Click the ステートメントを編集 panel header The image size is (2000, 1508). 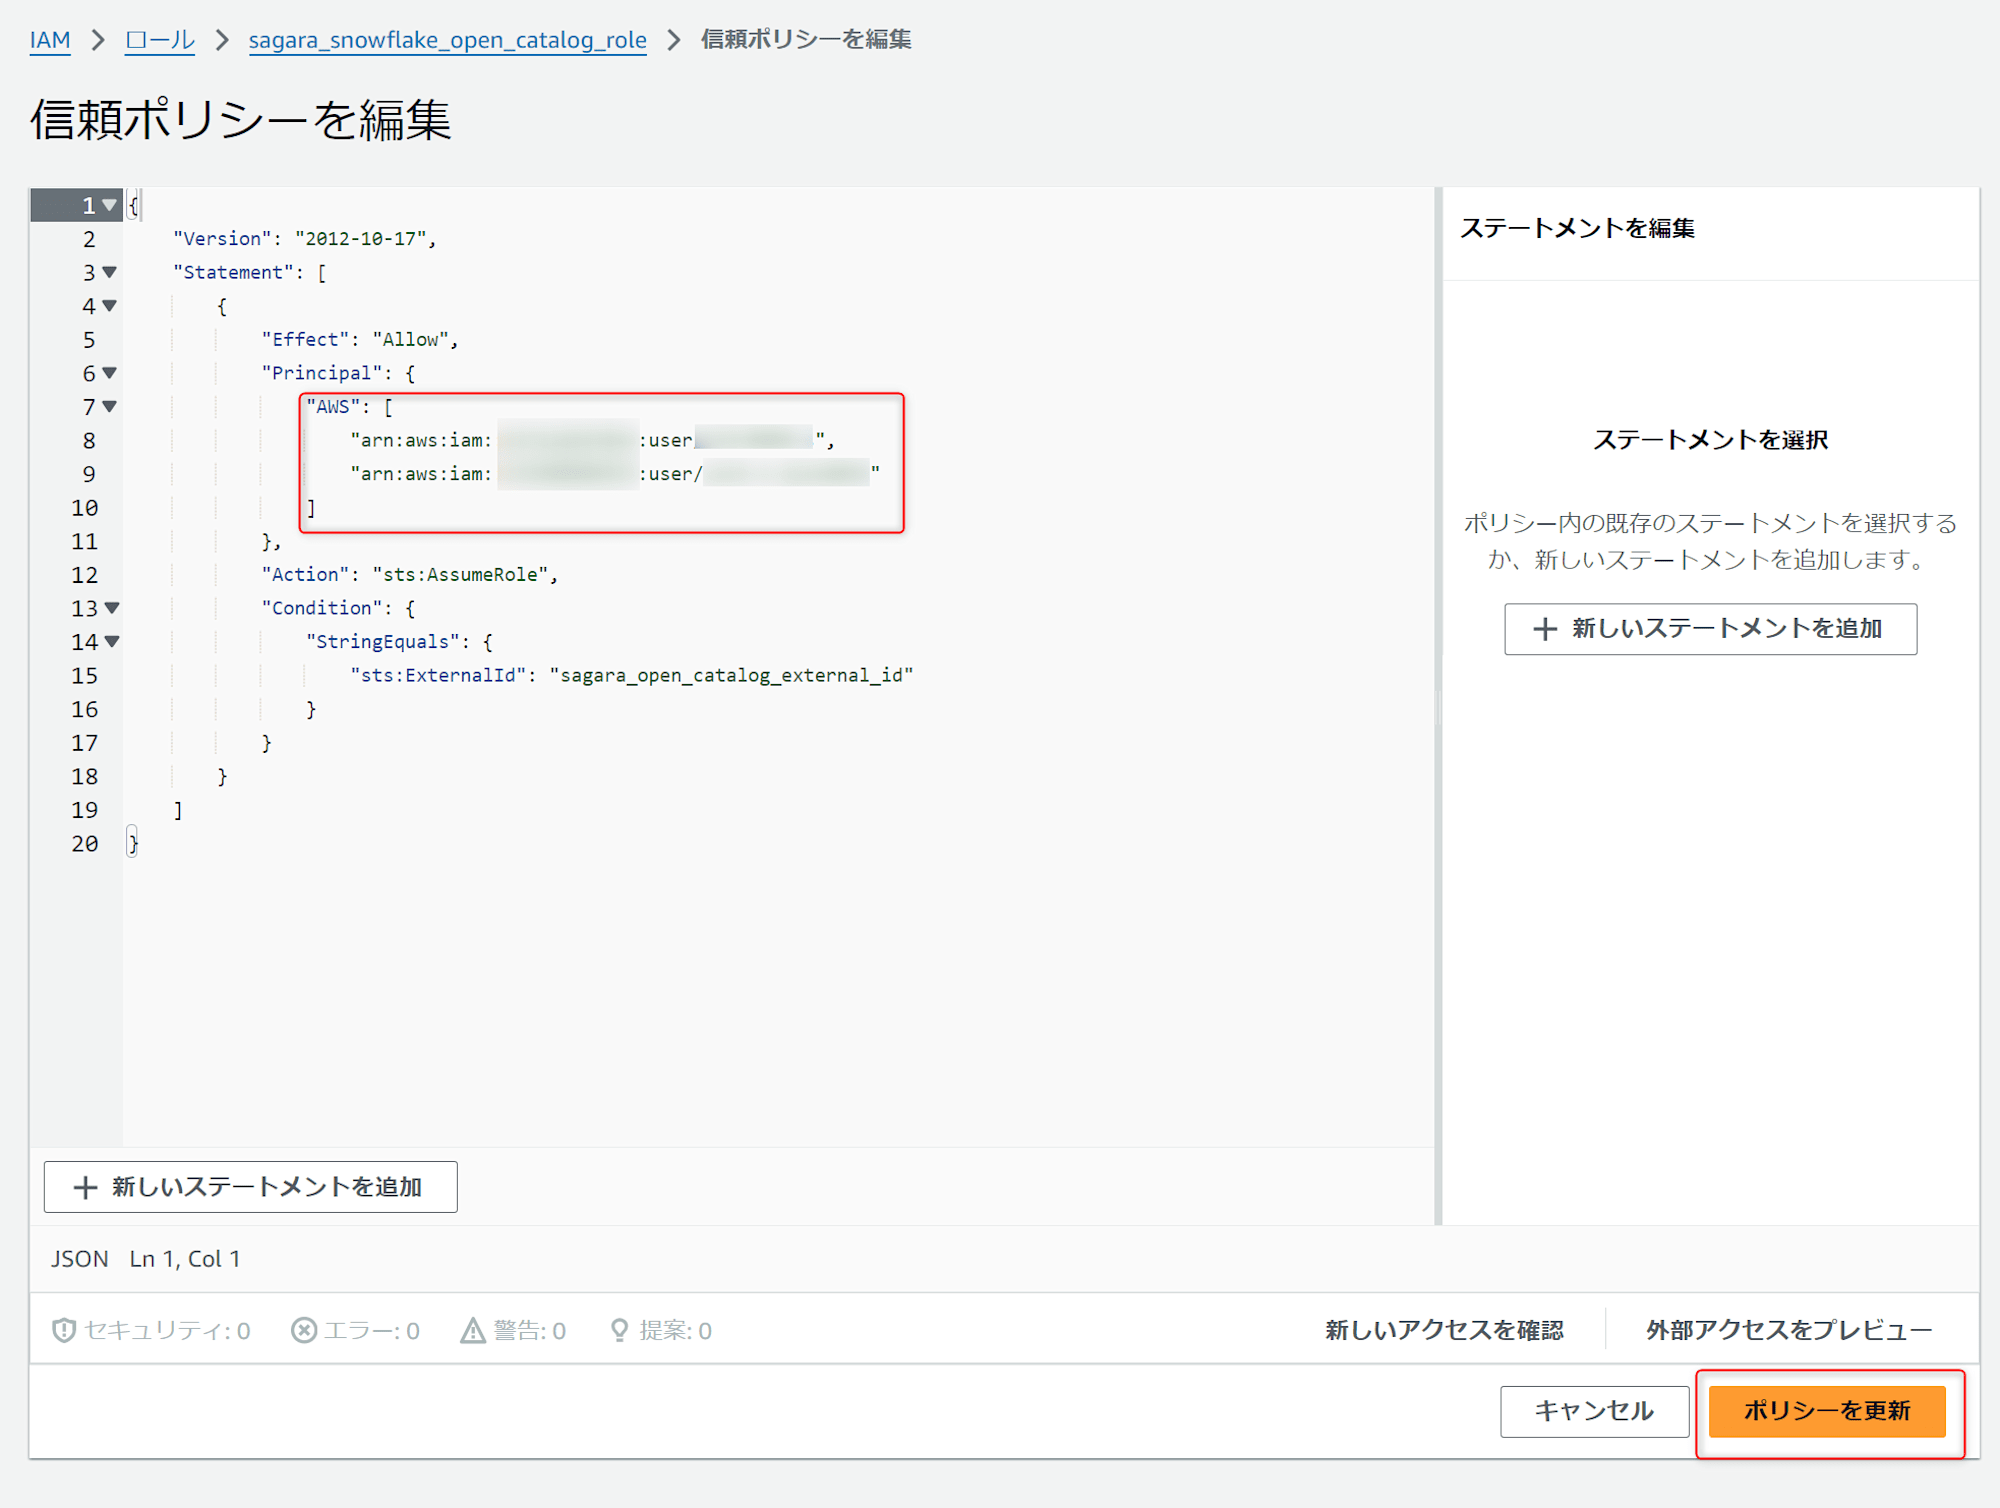click(1577, 229)
